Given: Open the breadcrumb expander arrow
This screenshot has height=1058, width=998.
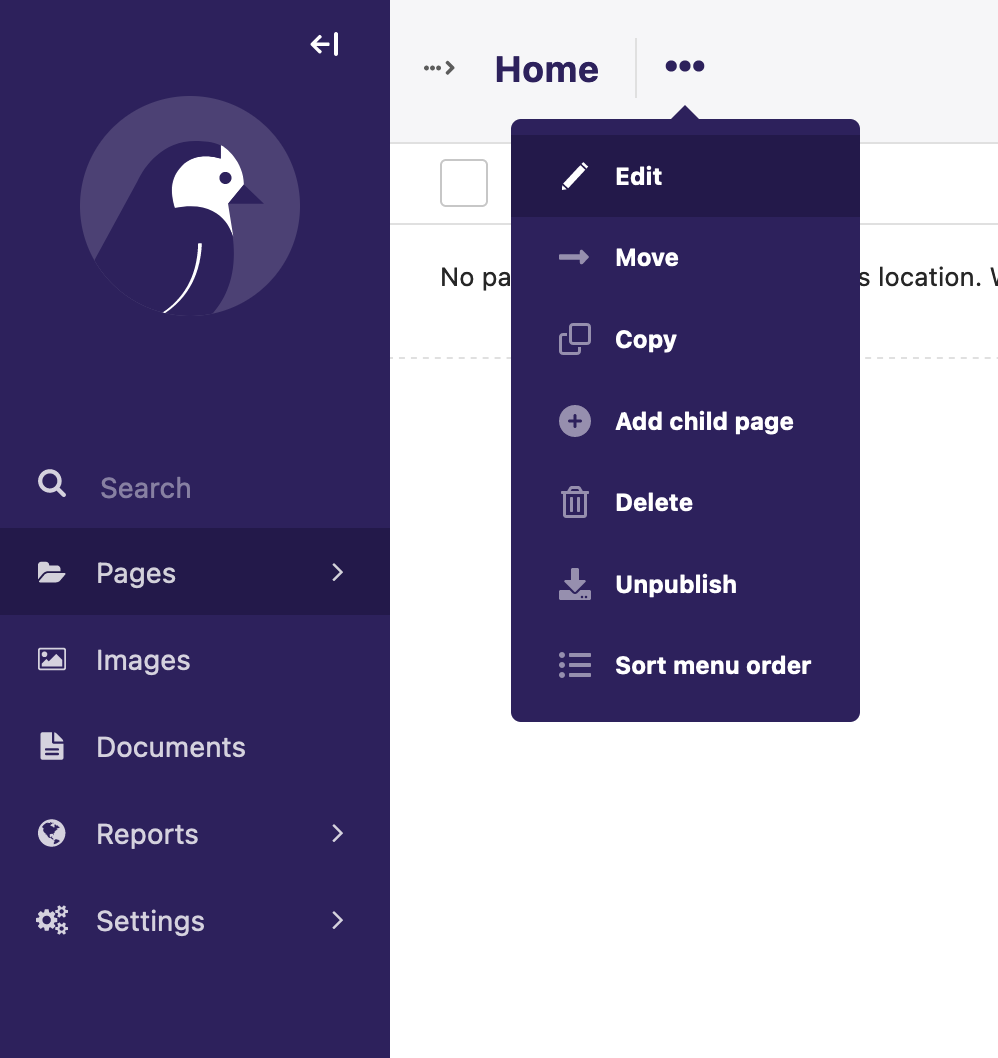Looking at the screenshot, I should coord(440,68).
